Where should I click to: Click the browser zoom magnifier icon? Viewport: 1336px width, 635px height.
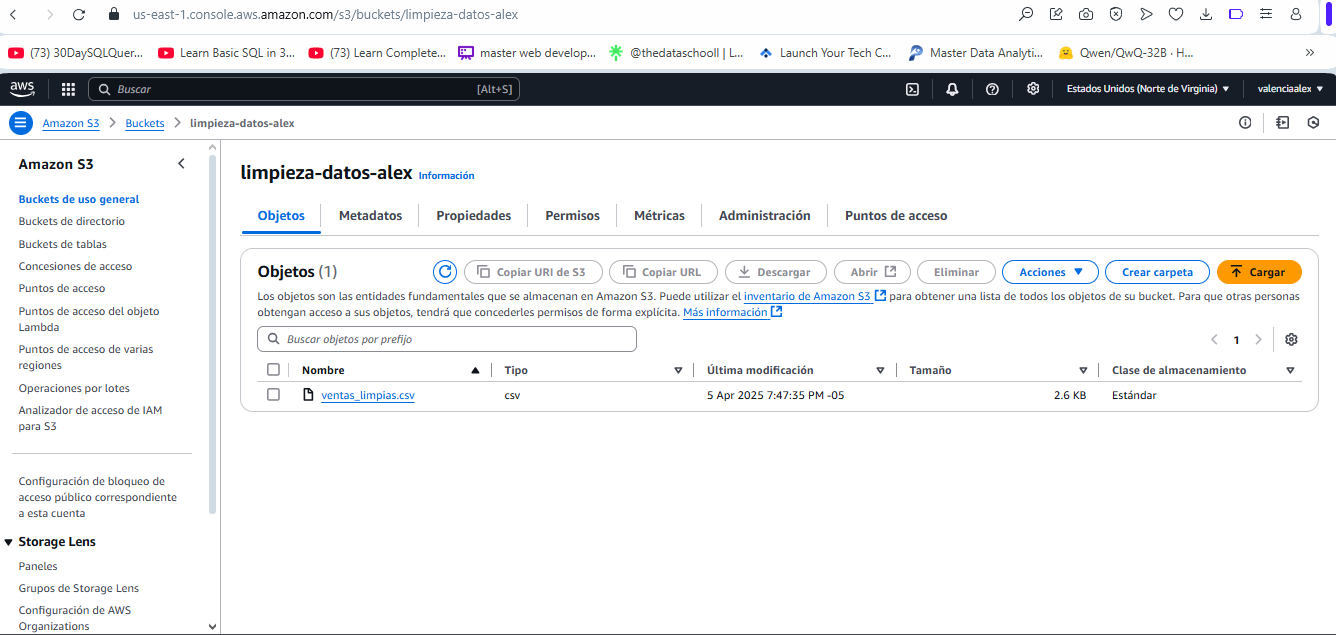click(1026, 14)
